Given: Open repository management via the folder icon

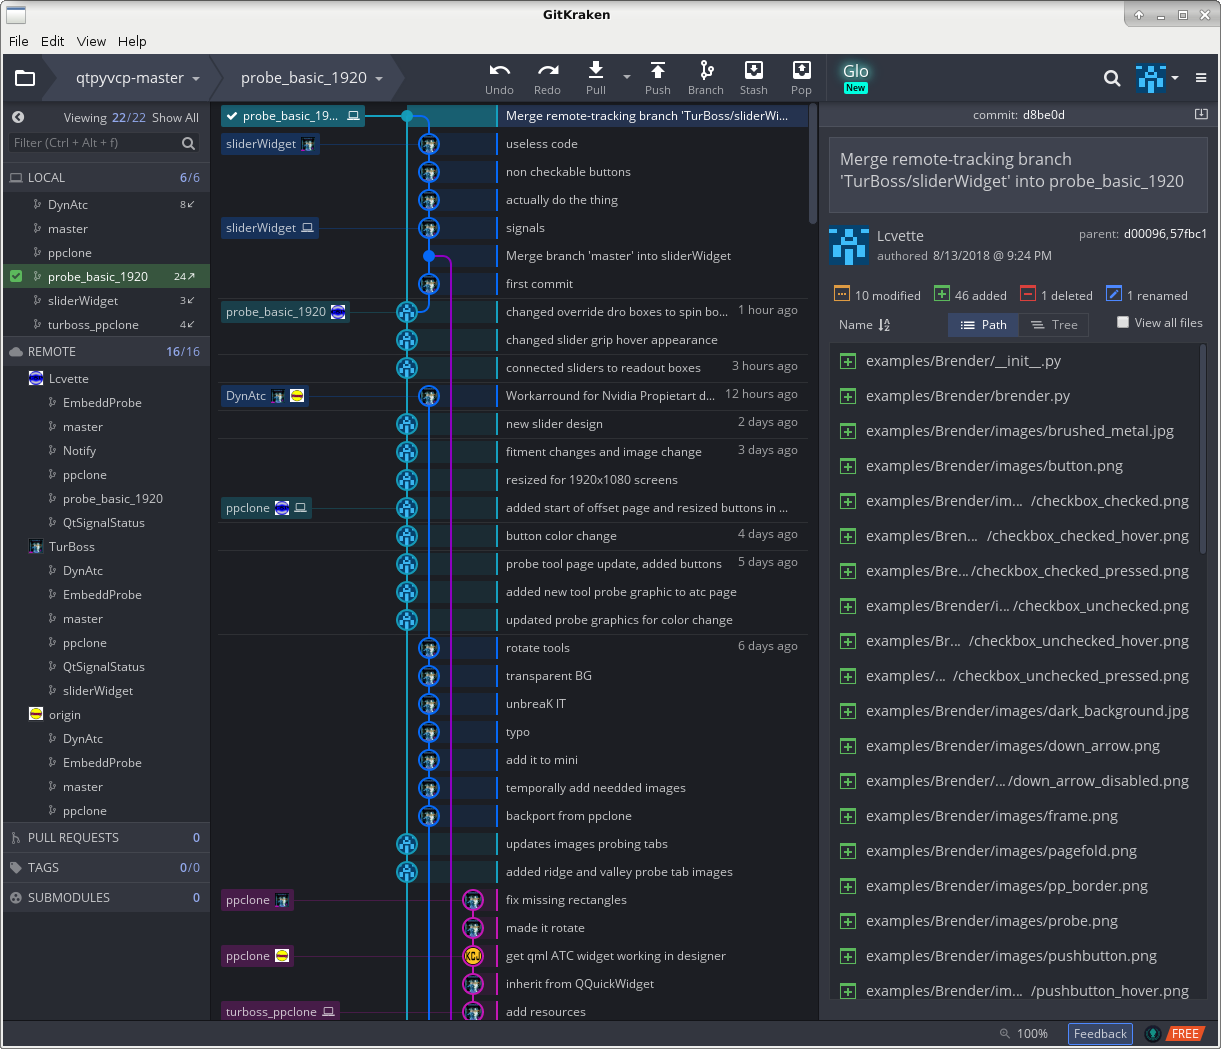Looking at the screenshot, I should pos(25,78).
